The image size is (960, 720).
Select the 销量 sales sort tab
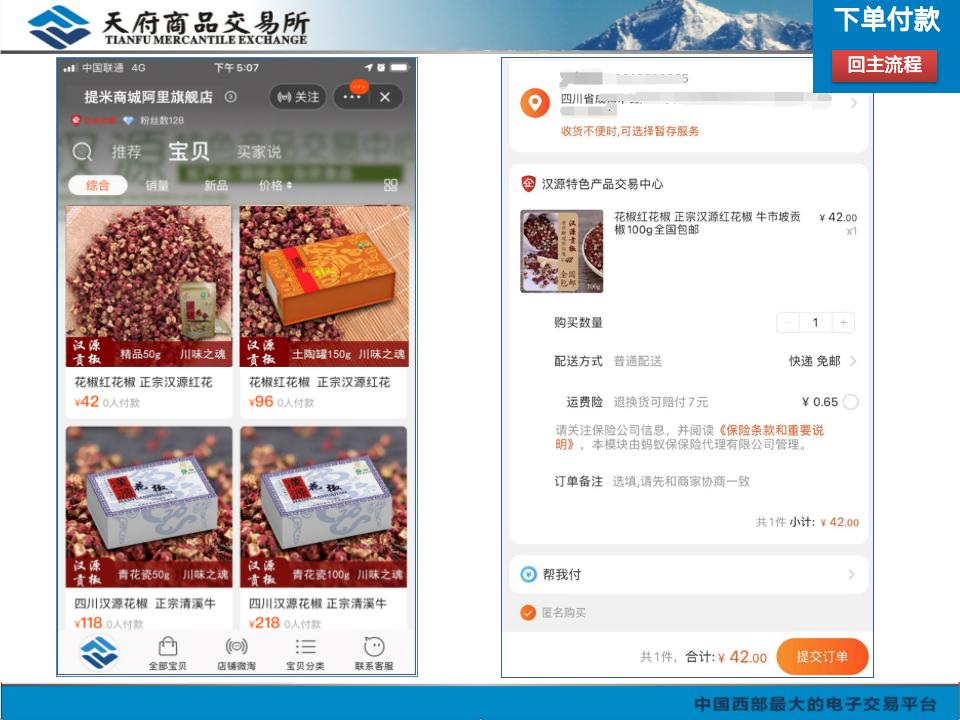pyautogui.click(x=157, y=186)
